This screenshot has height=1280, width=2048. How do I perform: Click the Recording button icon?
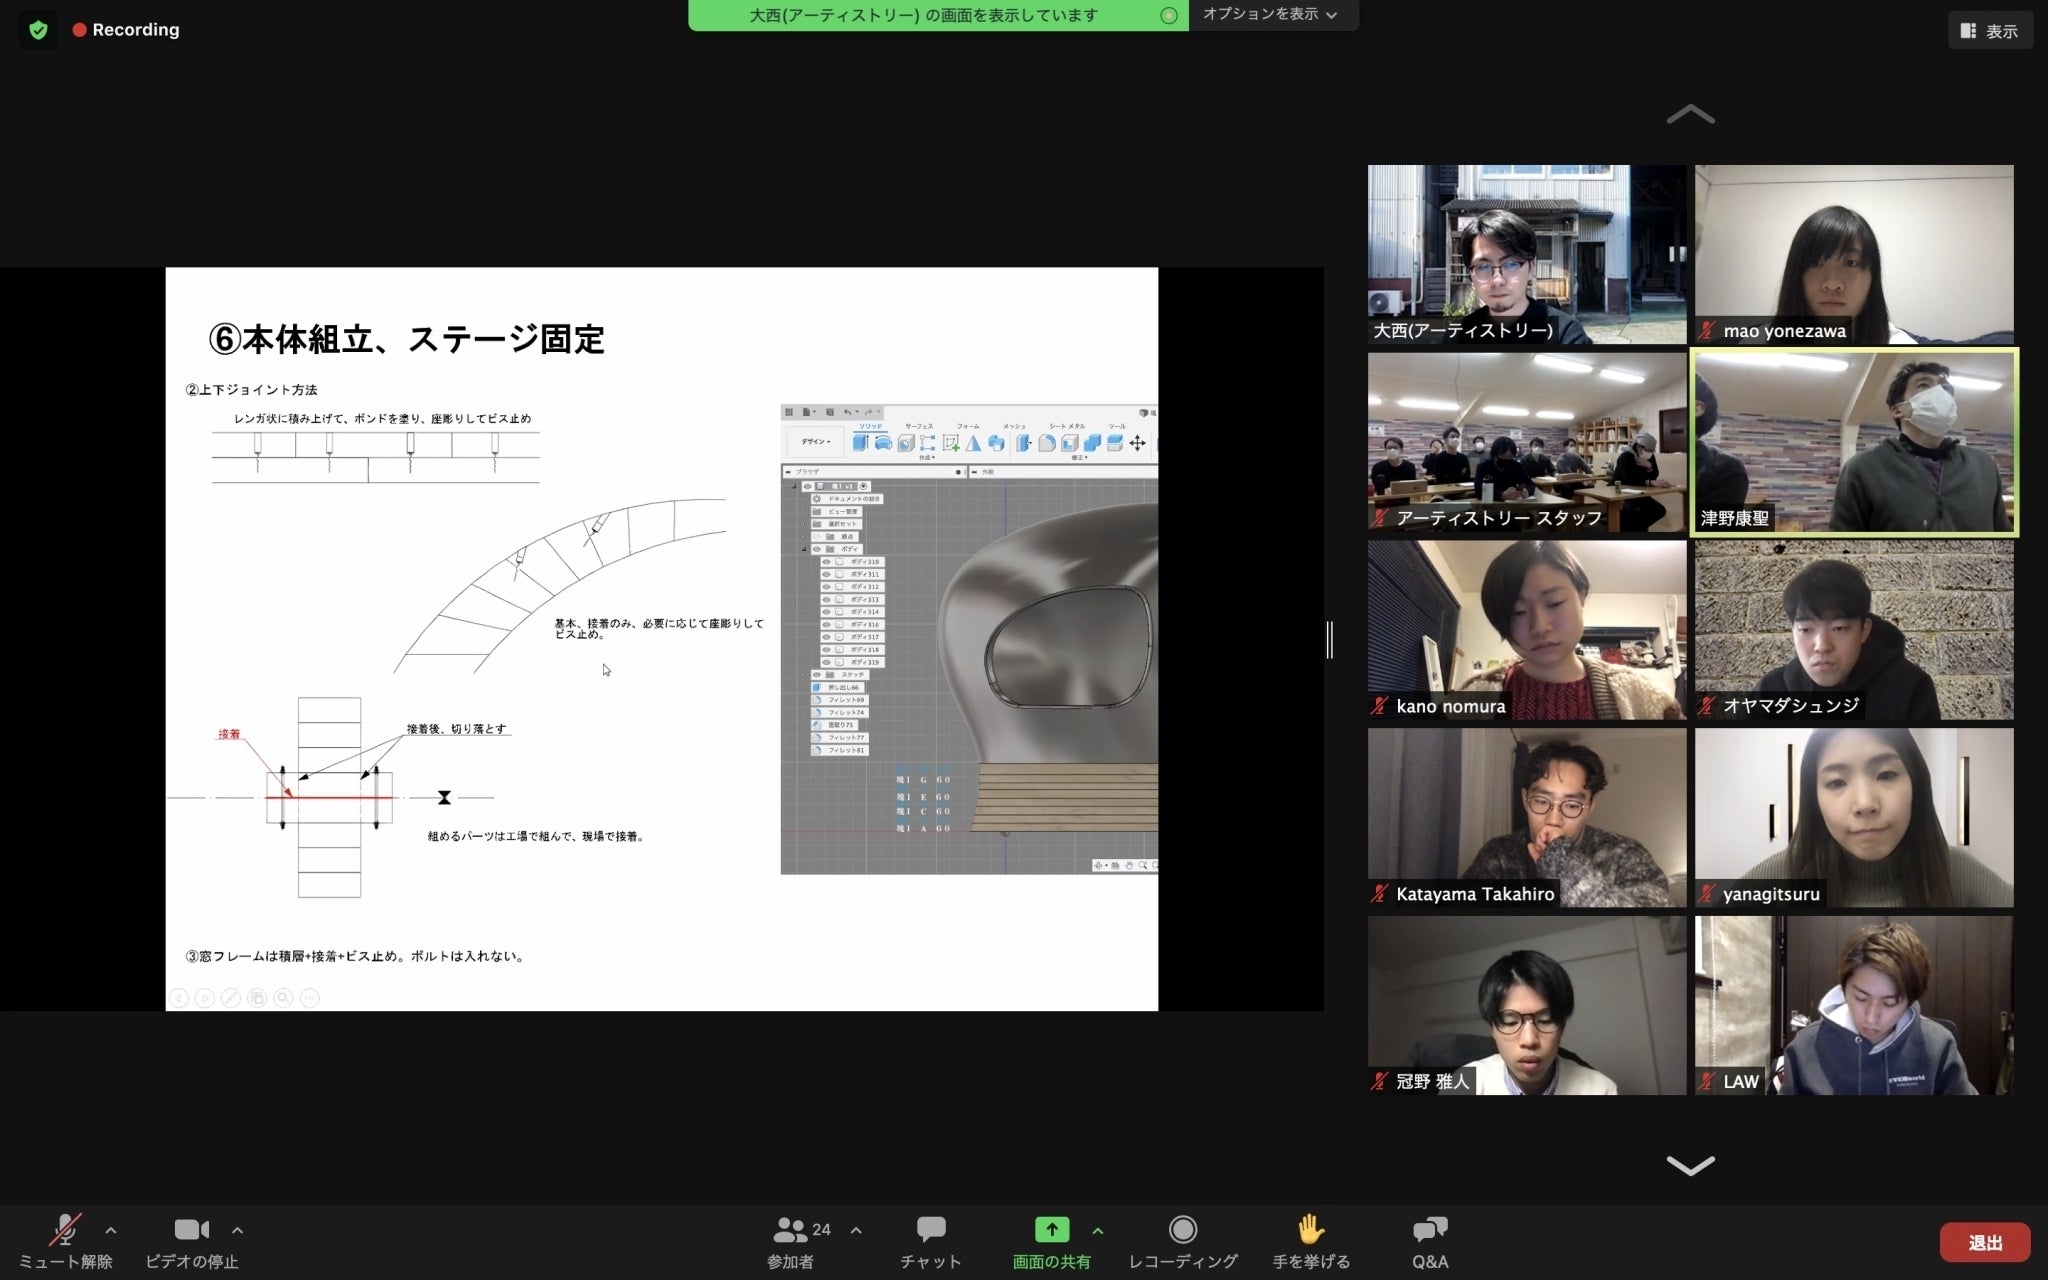pyautogui.click(x=1183, y=1230)
